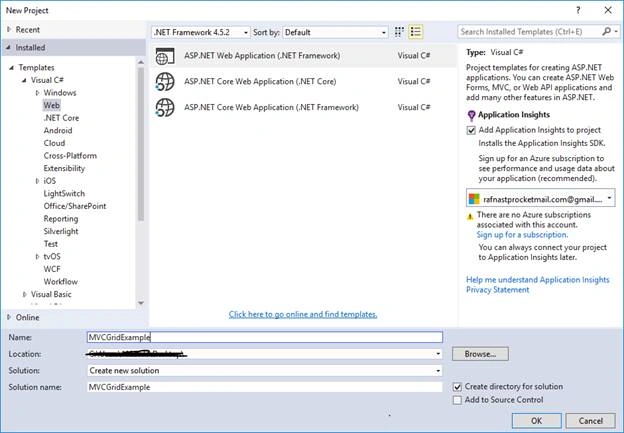Expand the Online section
624x433 pixels.
(x=9, y=317)
